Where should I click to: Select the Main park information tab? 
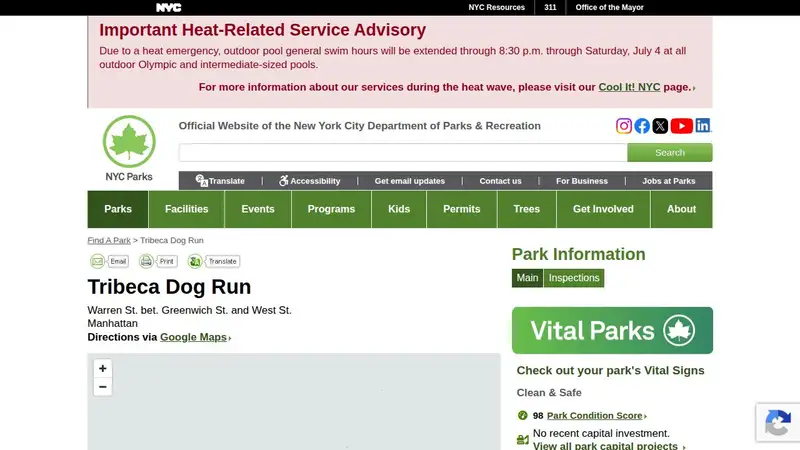[527, 278]
